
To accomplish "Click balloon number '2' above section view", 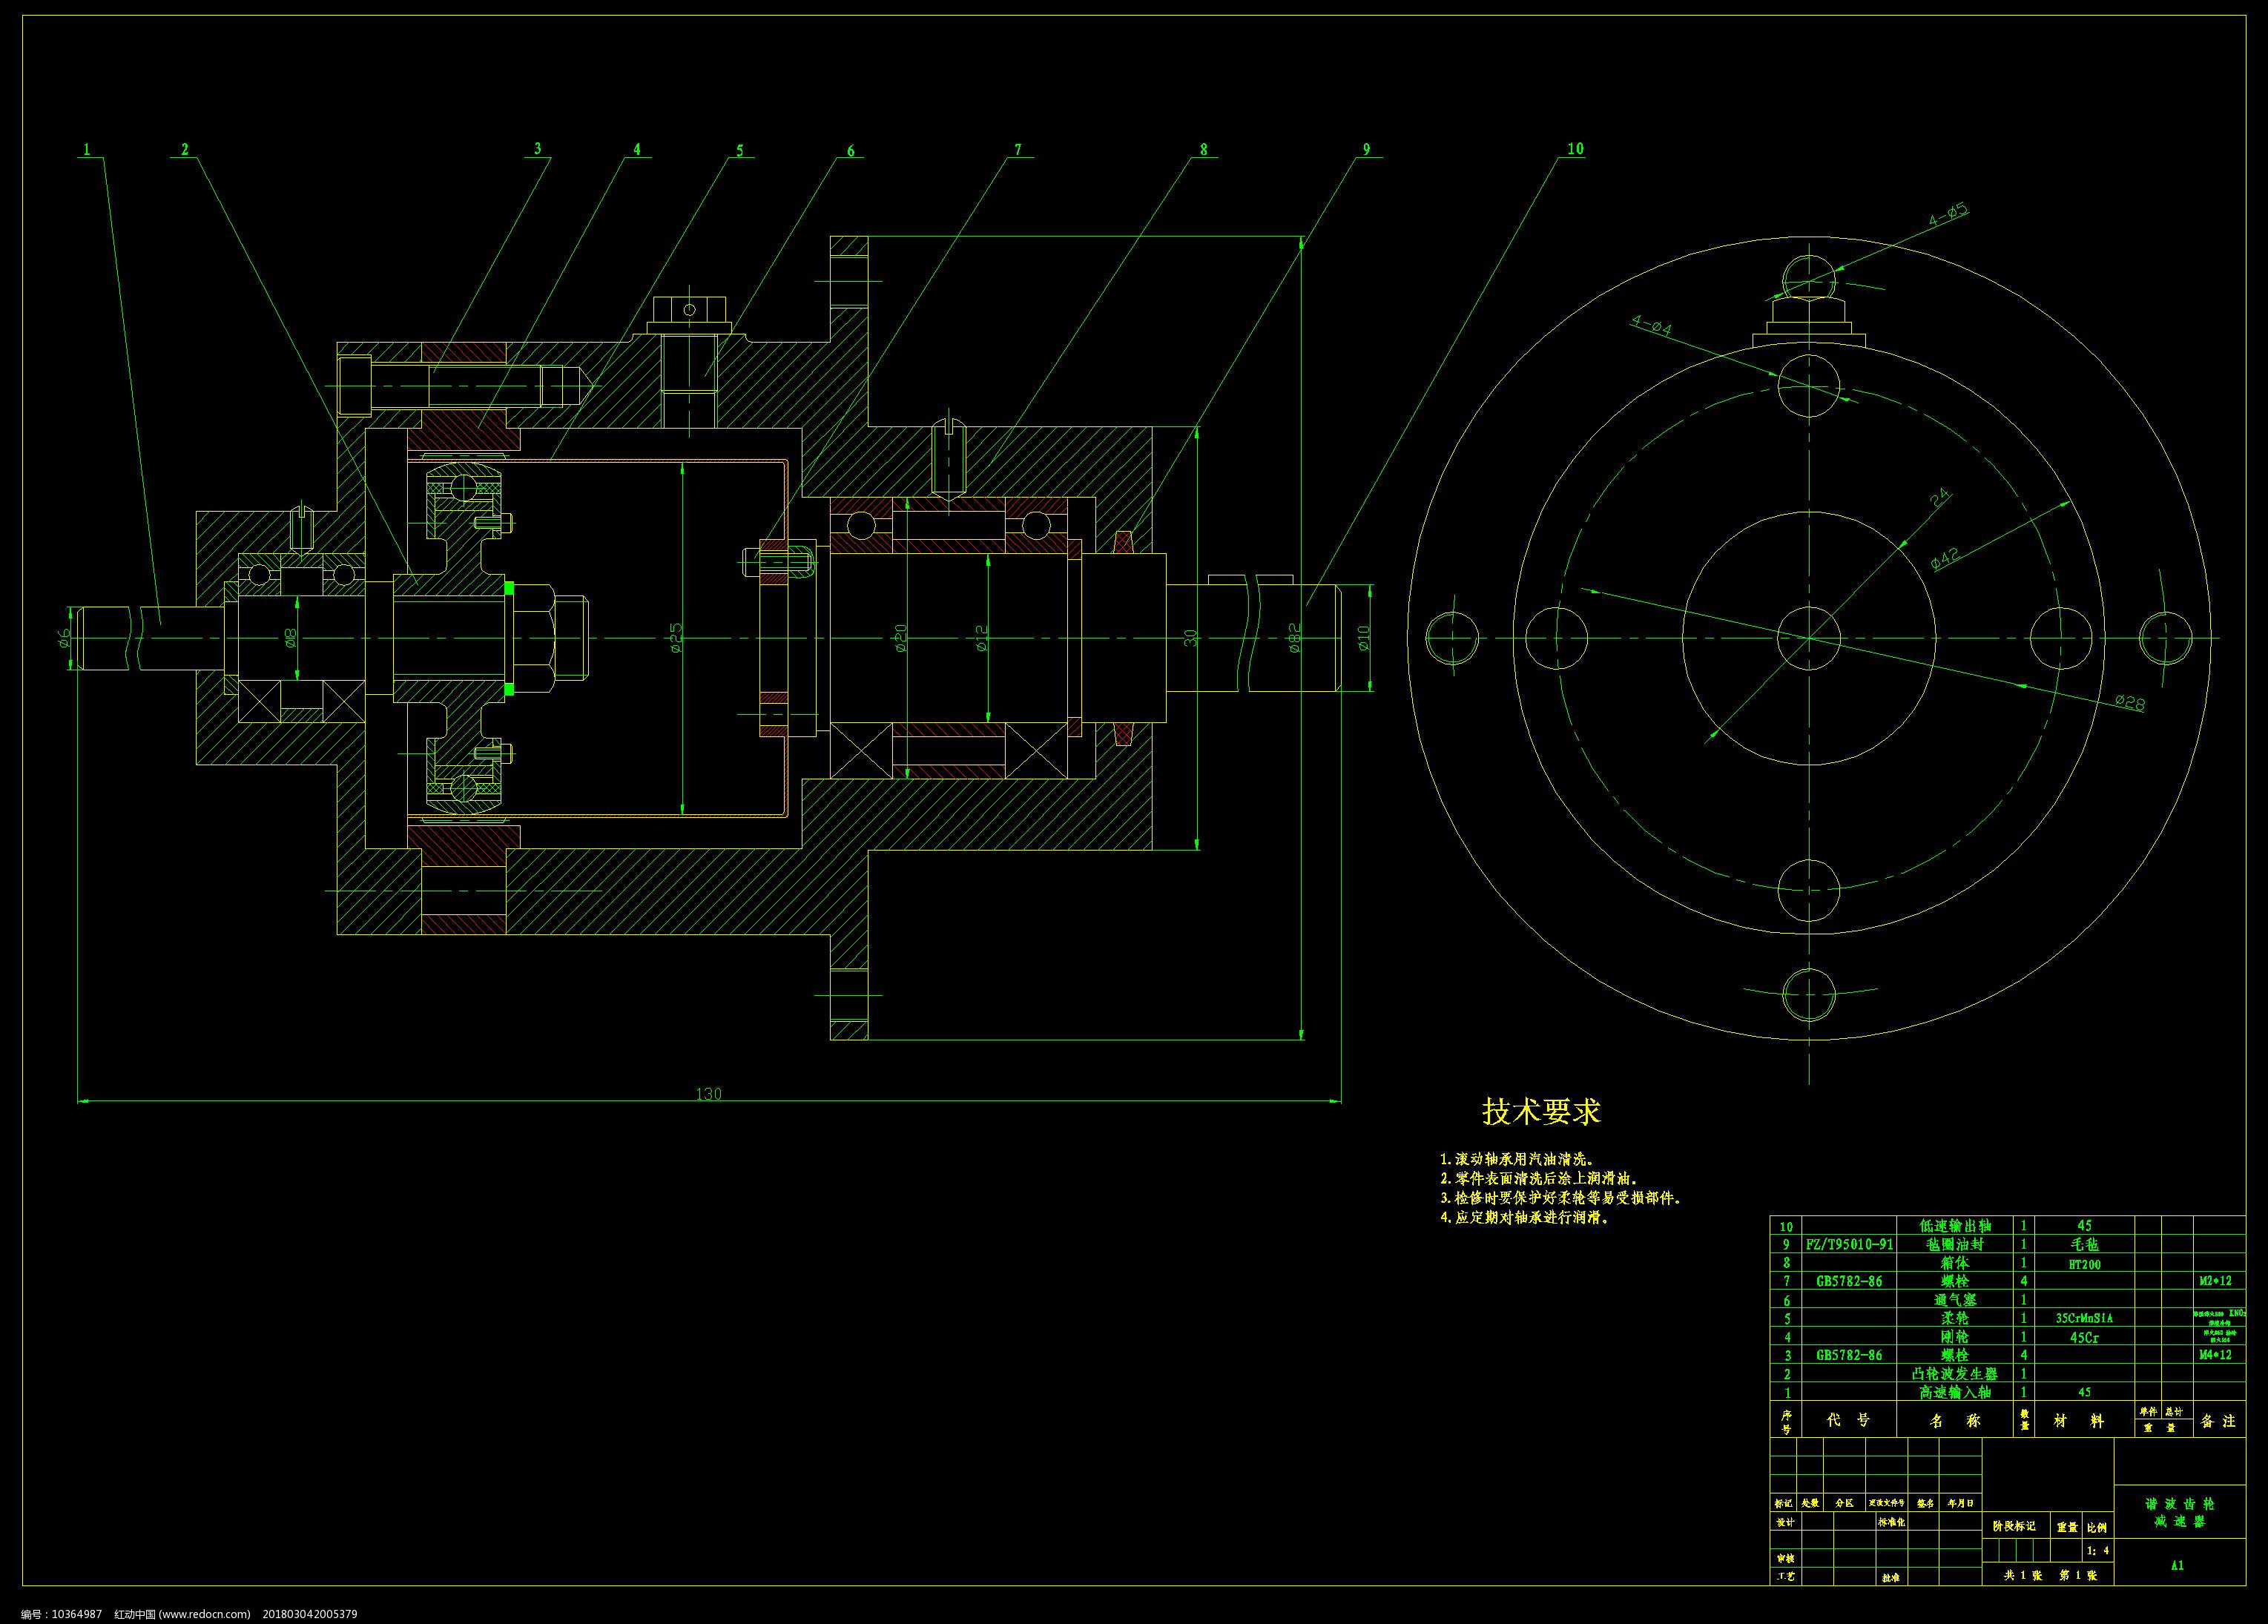I will point(184,149).
